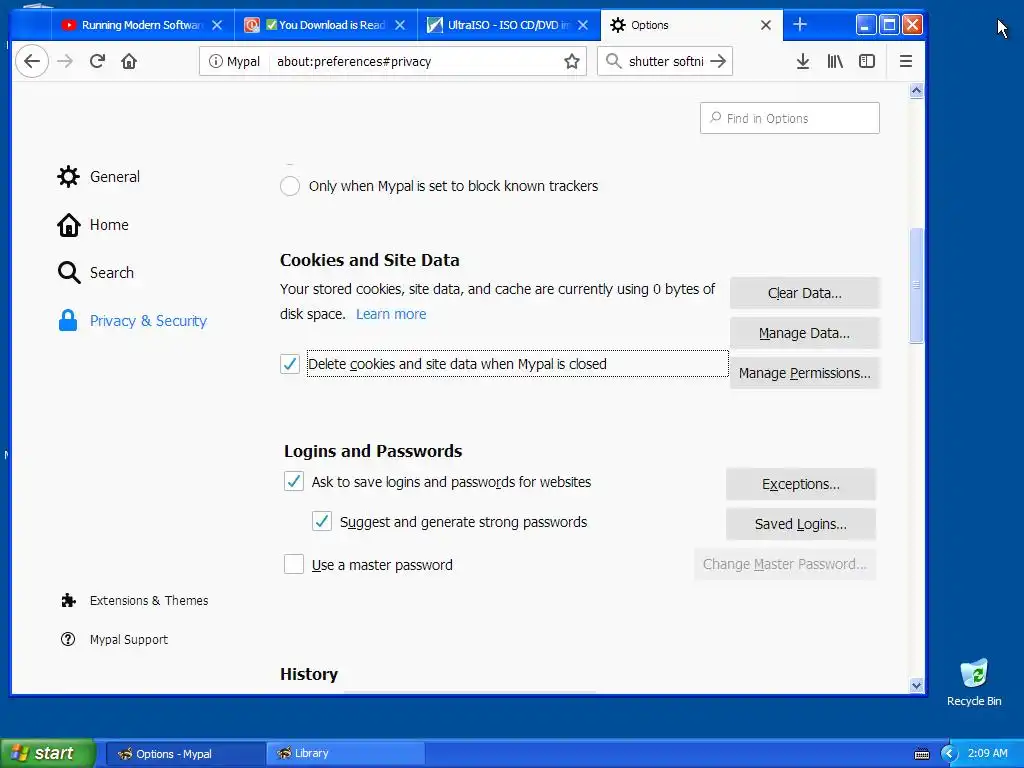
Task: Bookmark this page with the star
Action: 571,61
